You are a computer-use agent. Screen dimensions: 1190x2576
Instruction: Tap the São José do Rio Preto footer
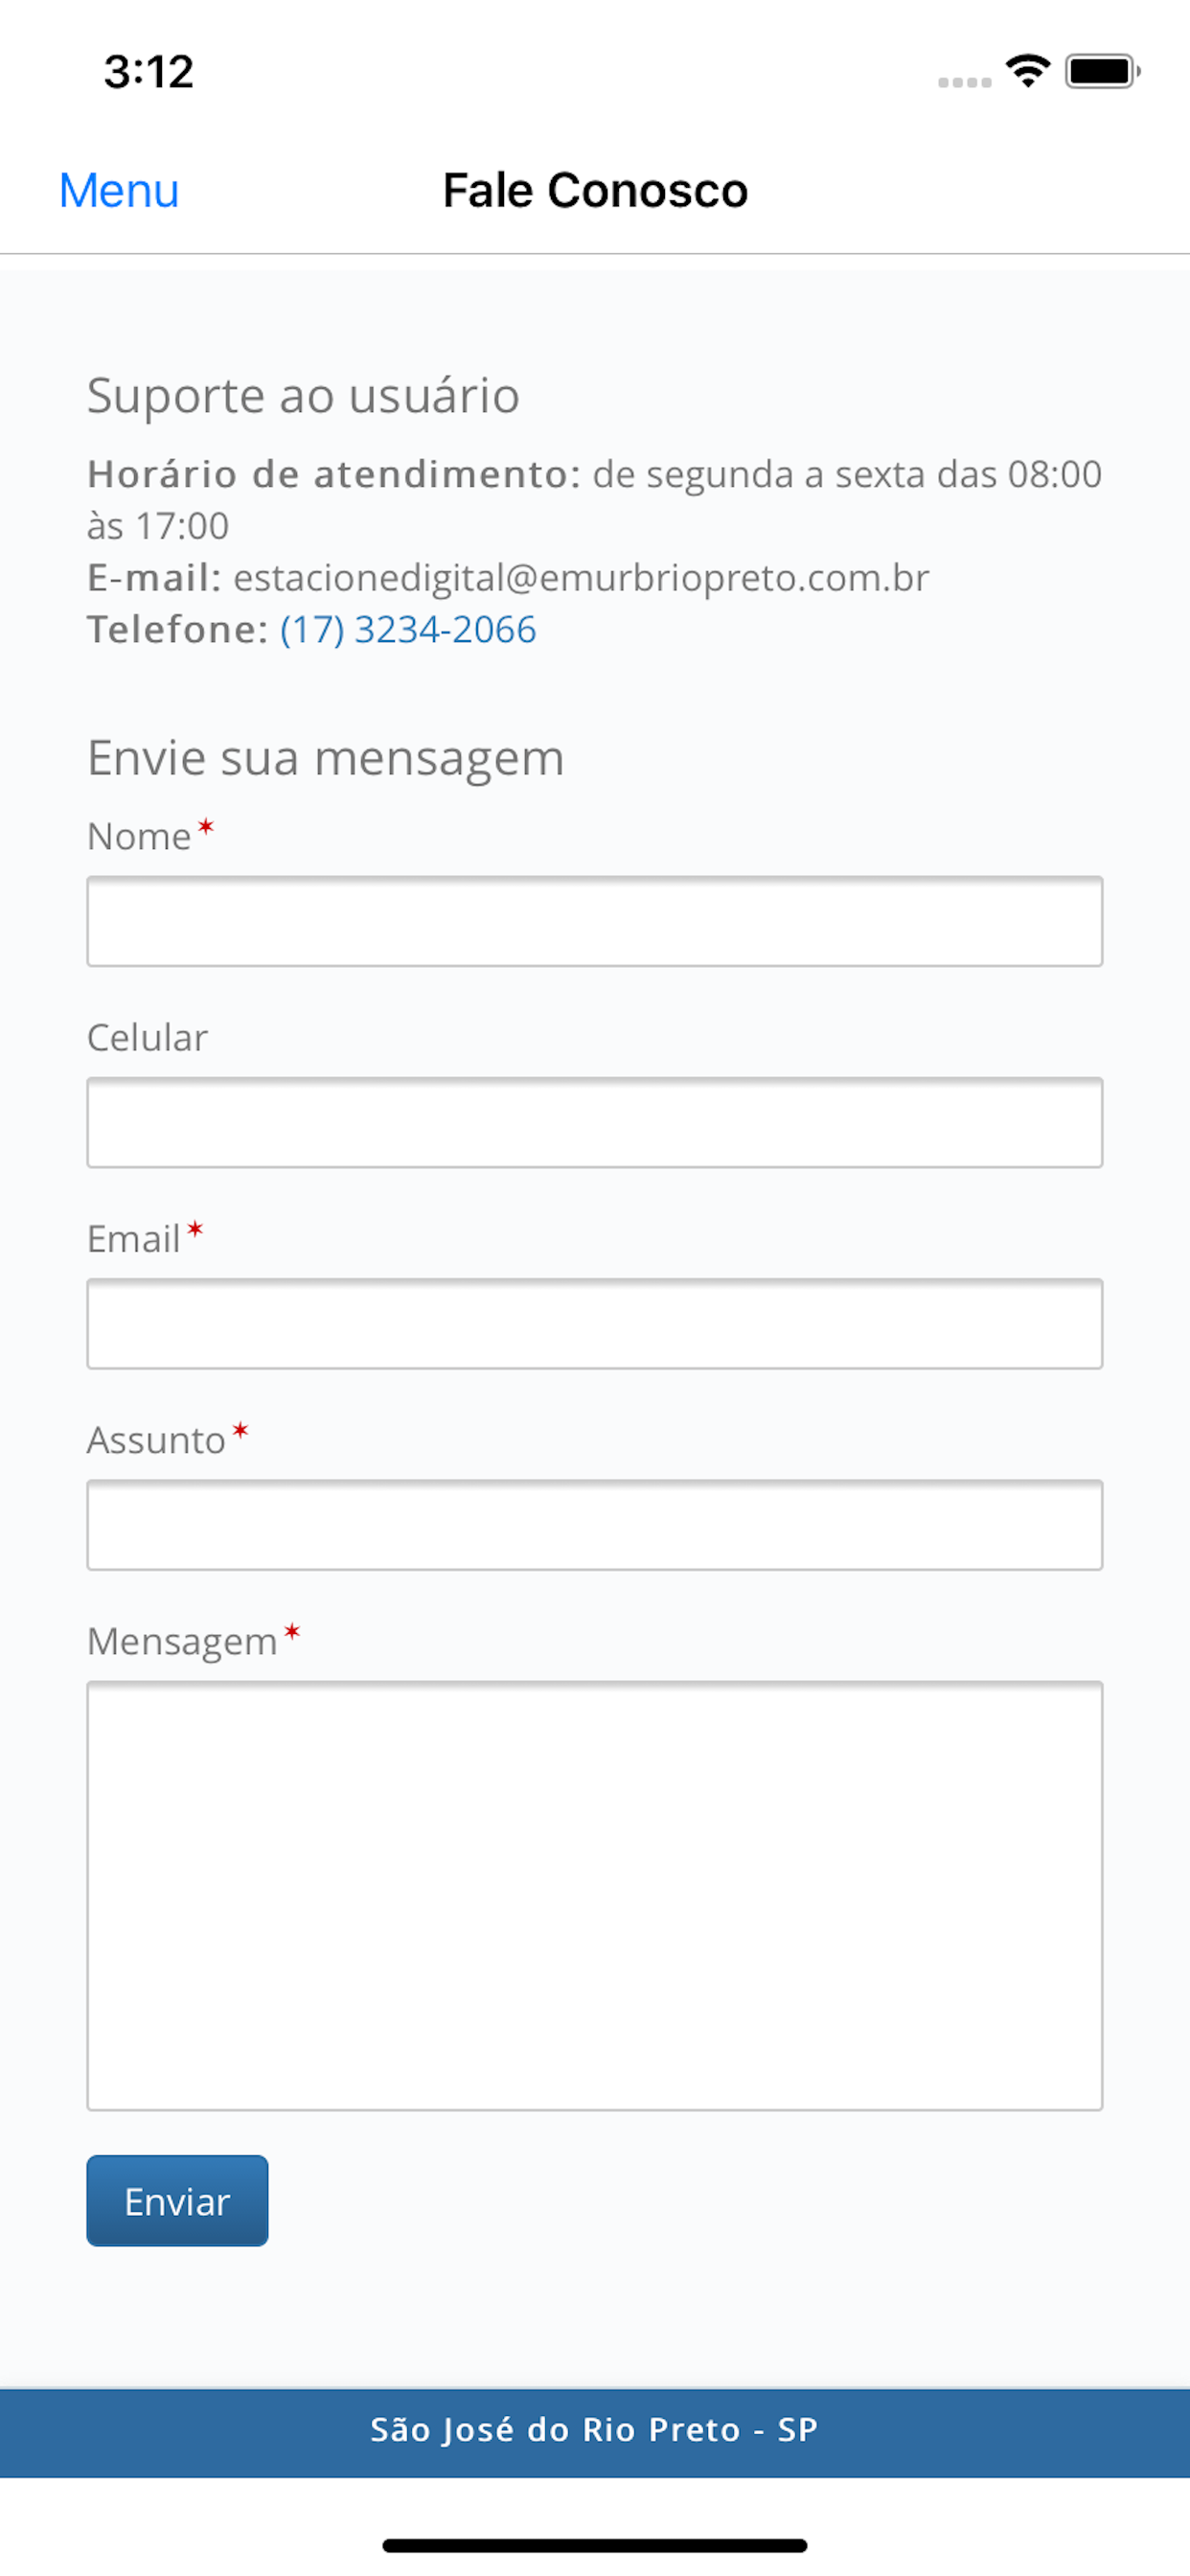pos(595,2429)
